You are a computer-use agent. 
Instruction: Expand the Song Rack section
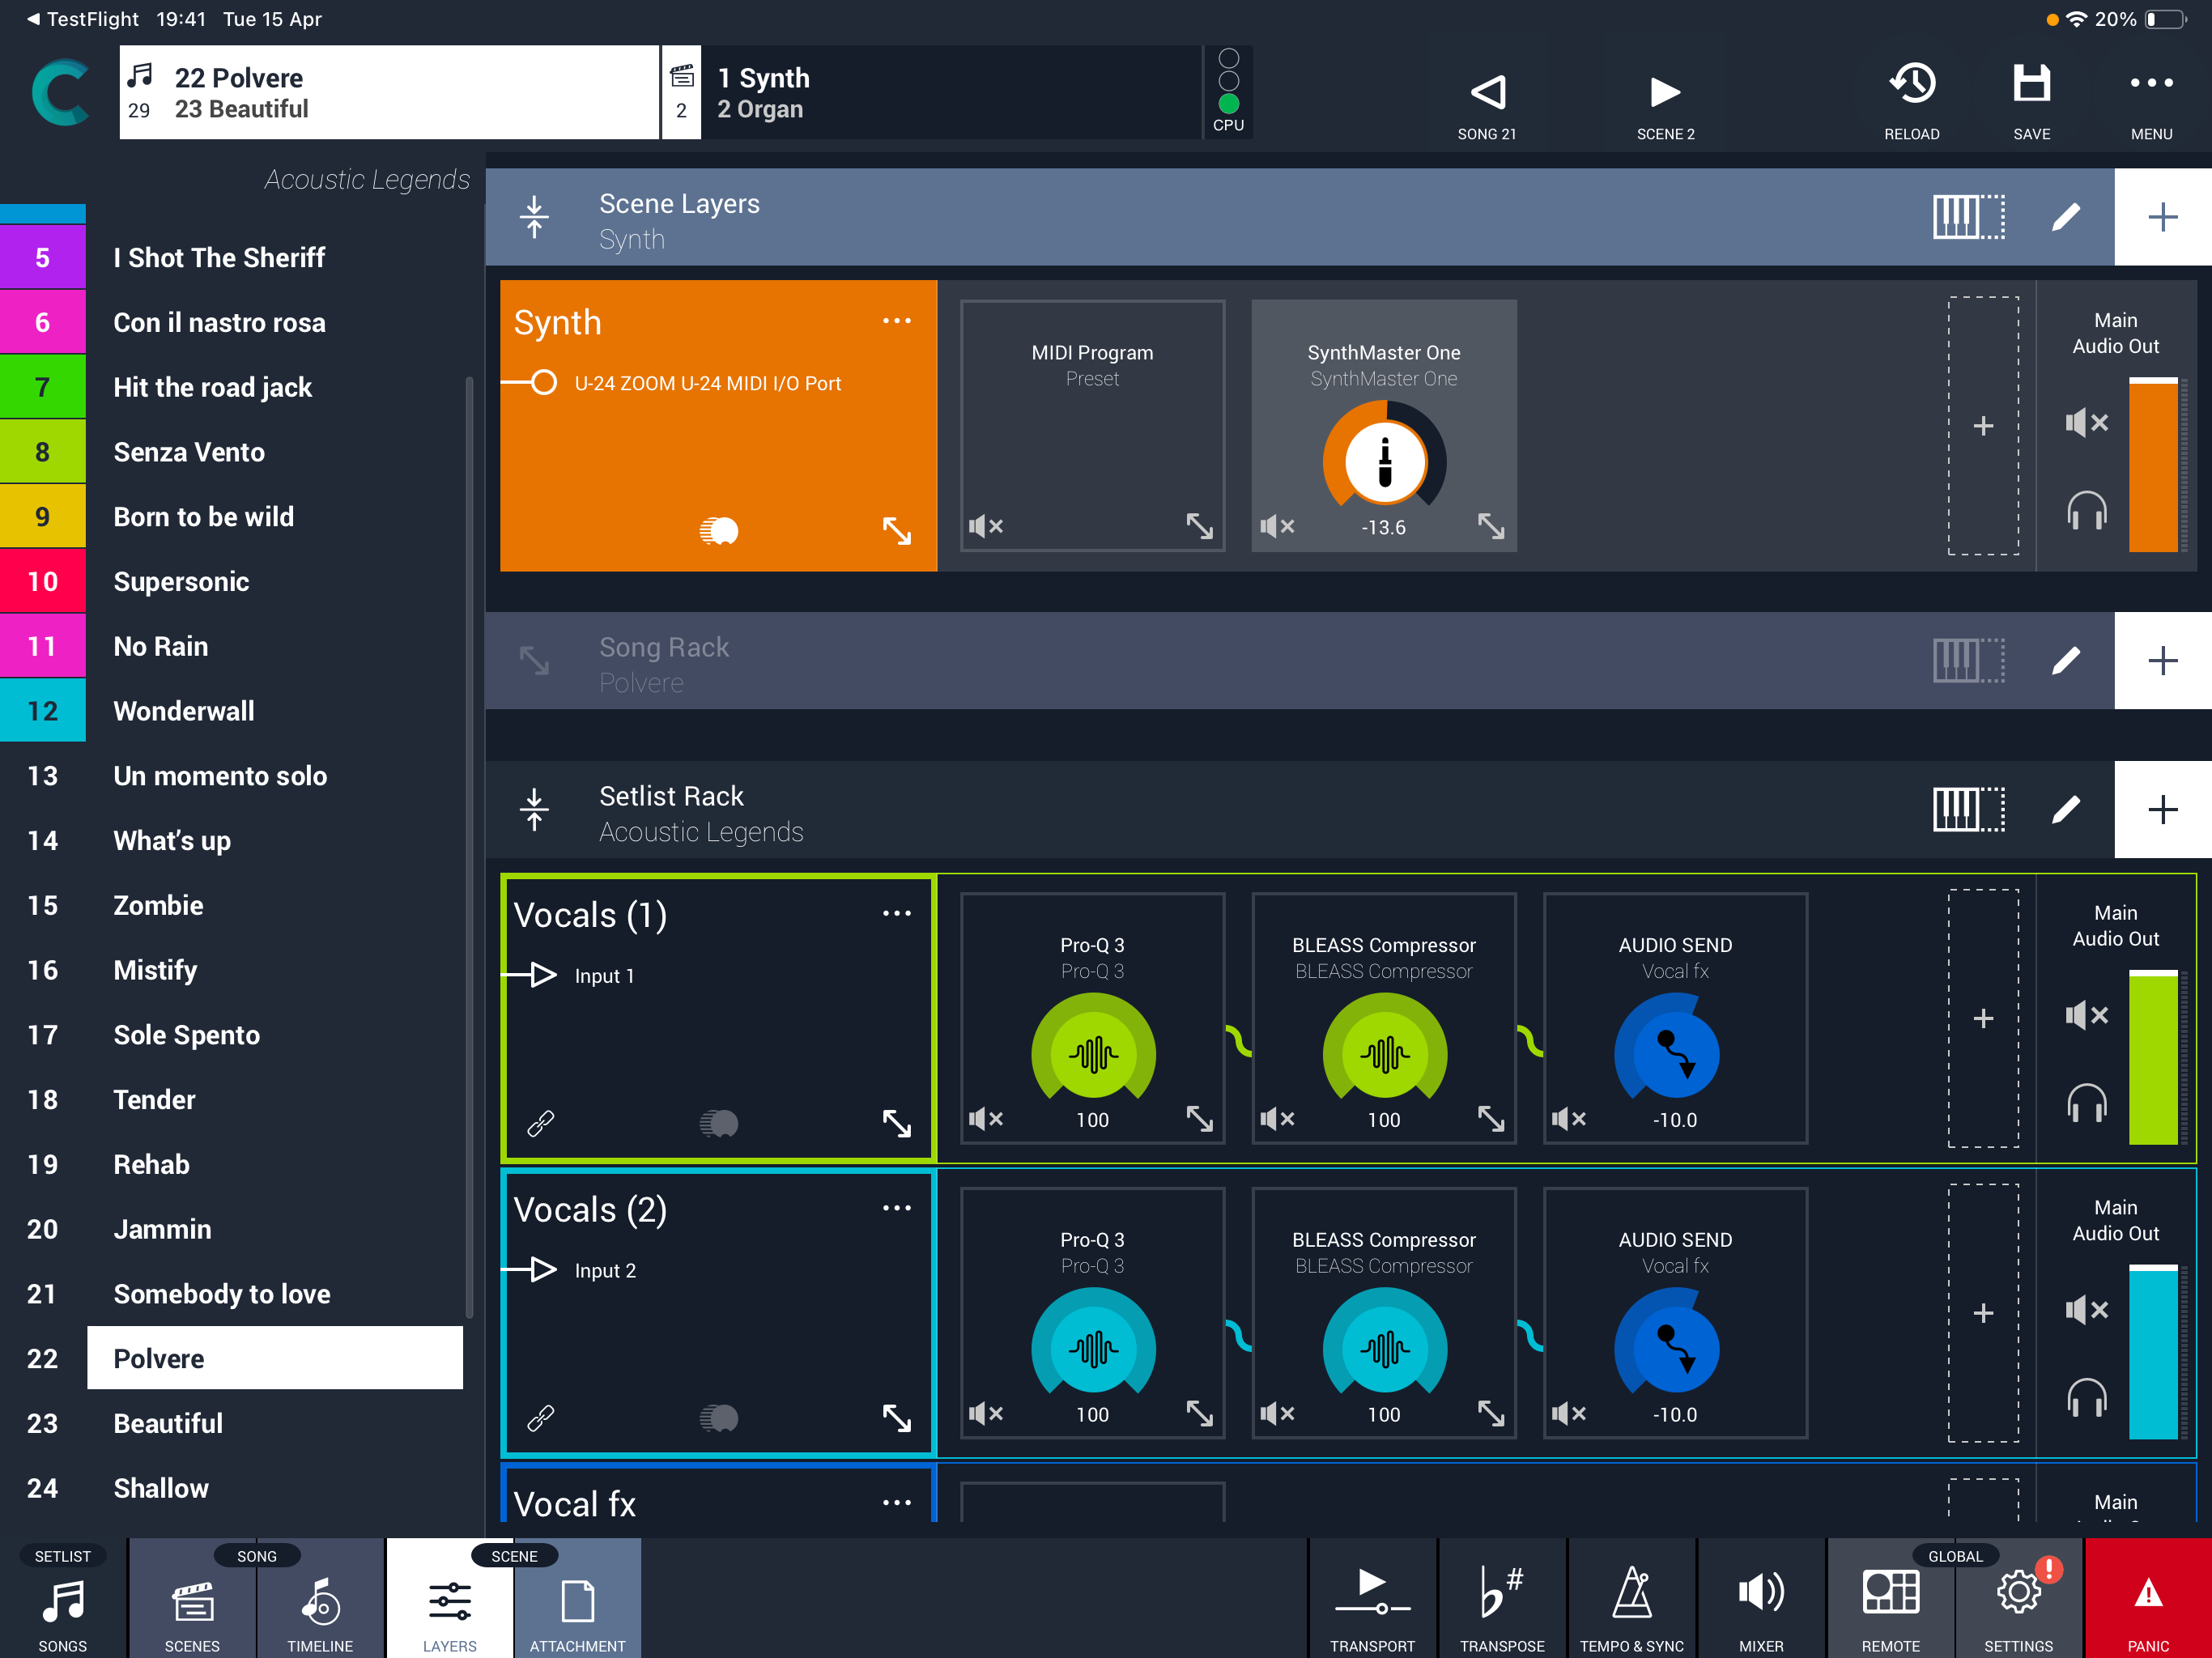[x=534, y=660]
